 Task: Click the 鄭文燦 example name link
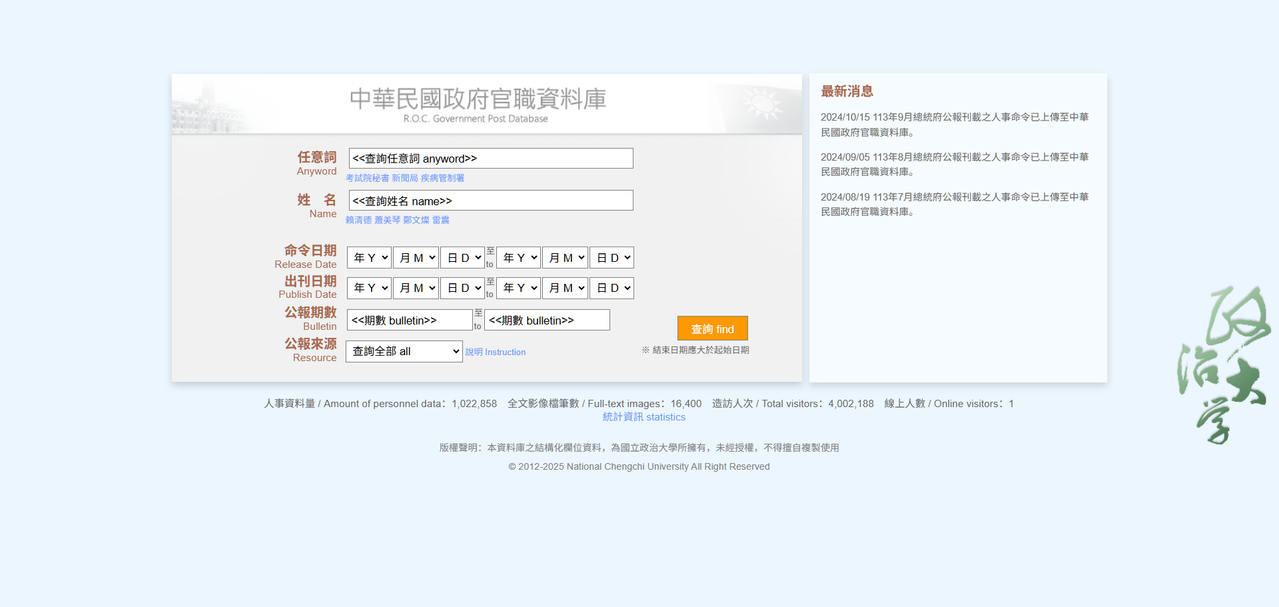pyautogui.click(x=416, y=220)
